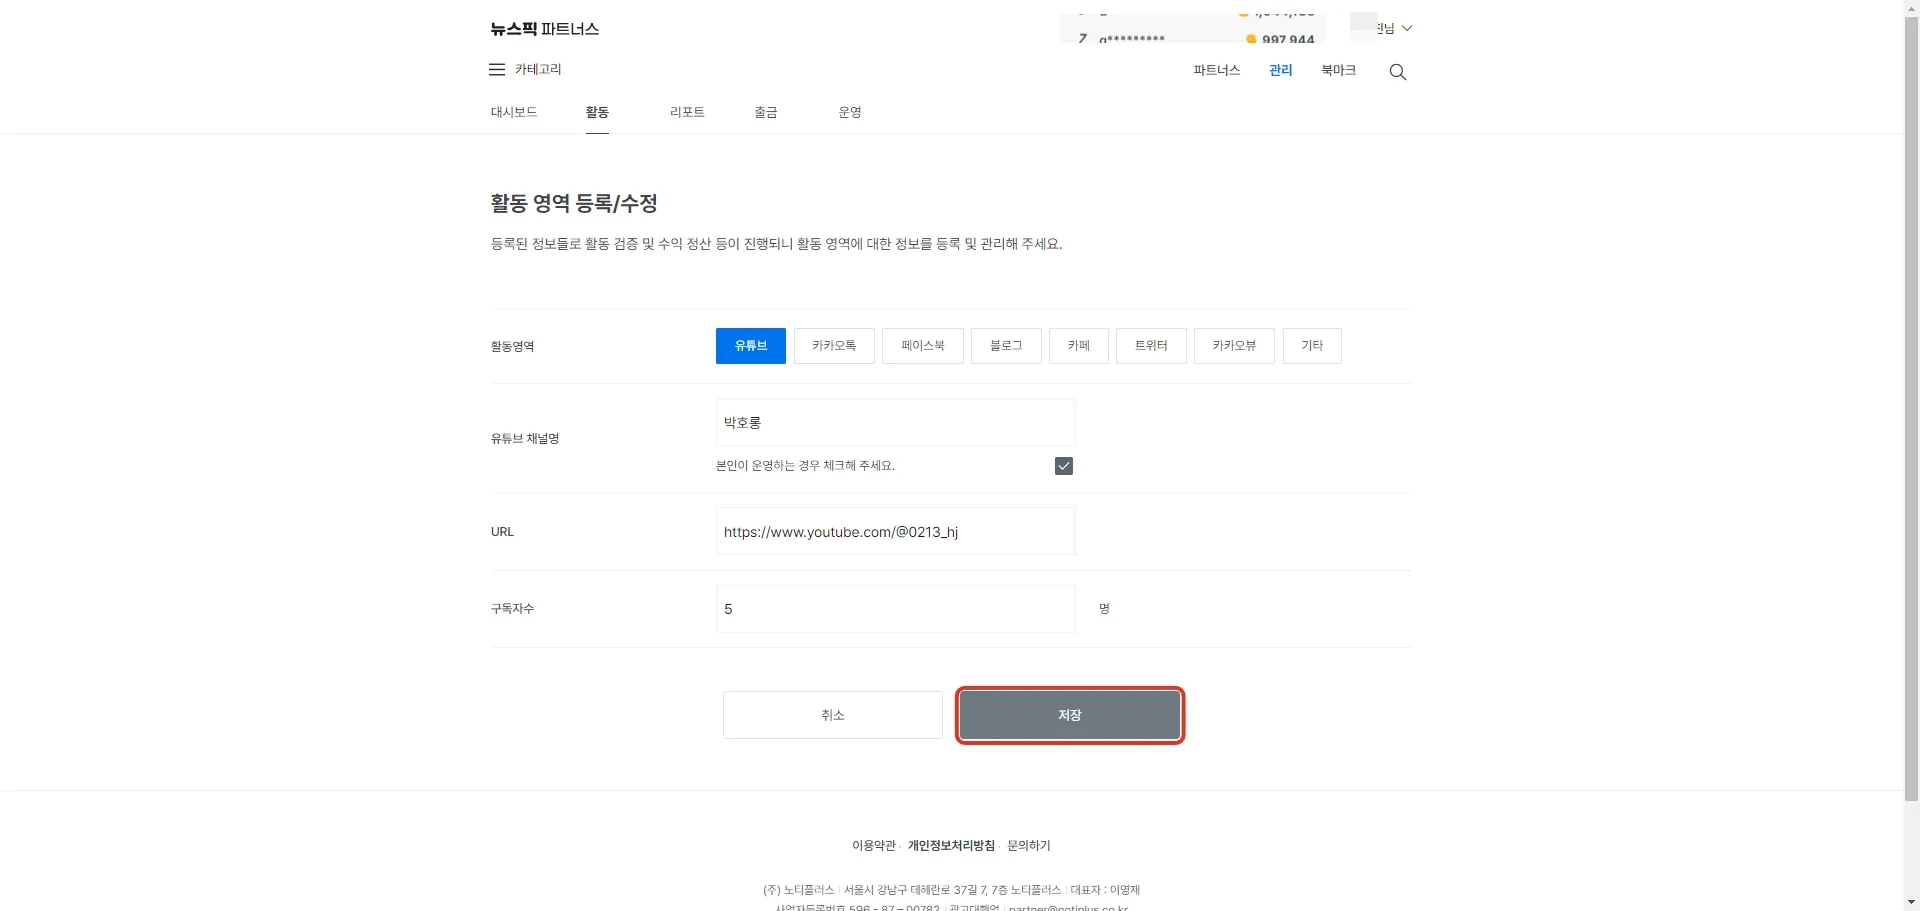The width and height of the screenshot is (1920, 911).
Task: Select 유튜브 as activity area
Action: coord(751,346)
